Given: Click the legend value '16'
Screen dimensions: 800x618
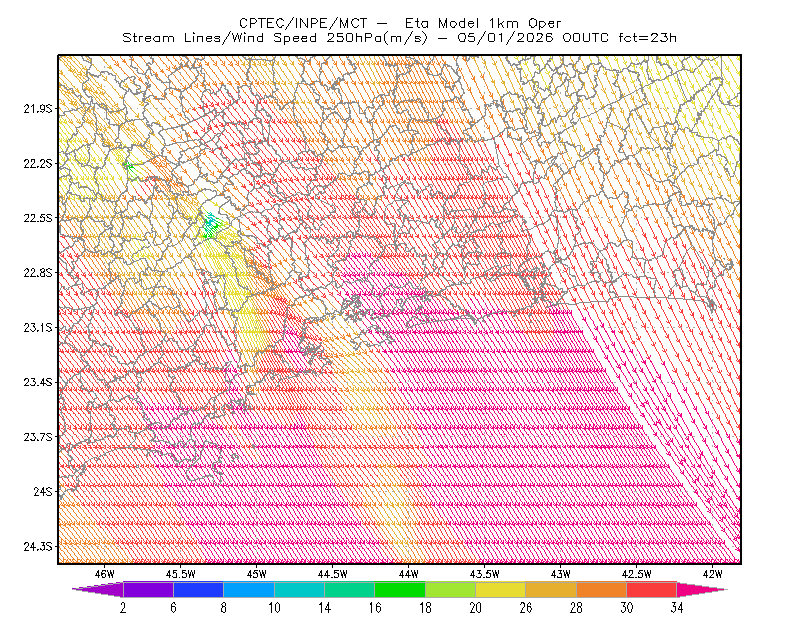Looking at the screenshot, I should [375, 608].
